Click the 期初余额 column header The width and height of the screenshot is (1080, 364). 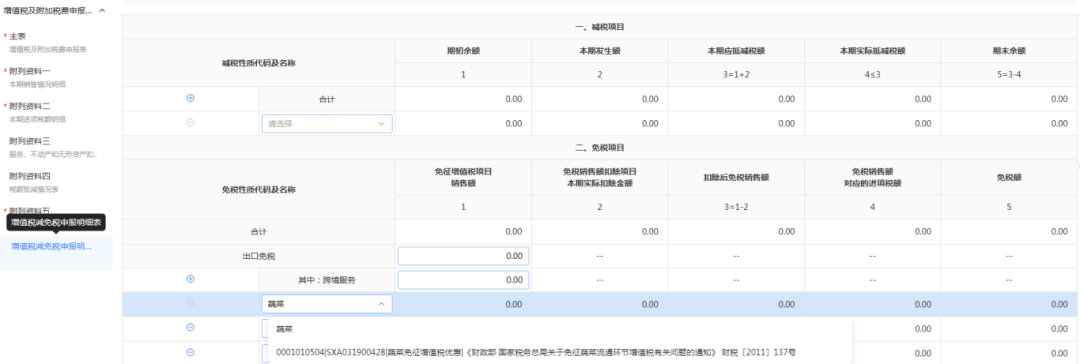tap(464, 50)
